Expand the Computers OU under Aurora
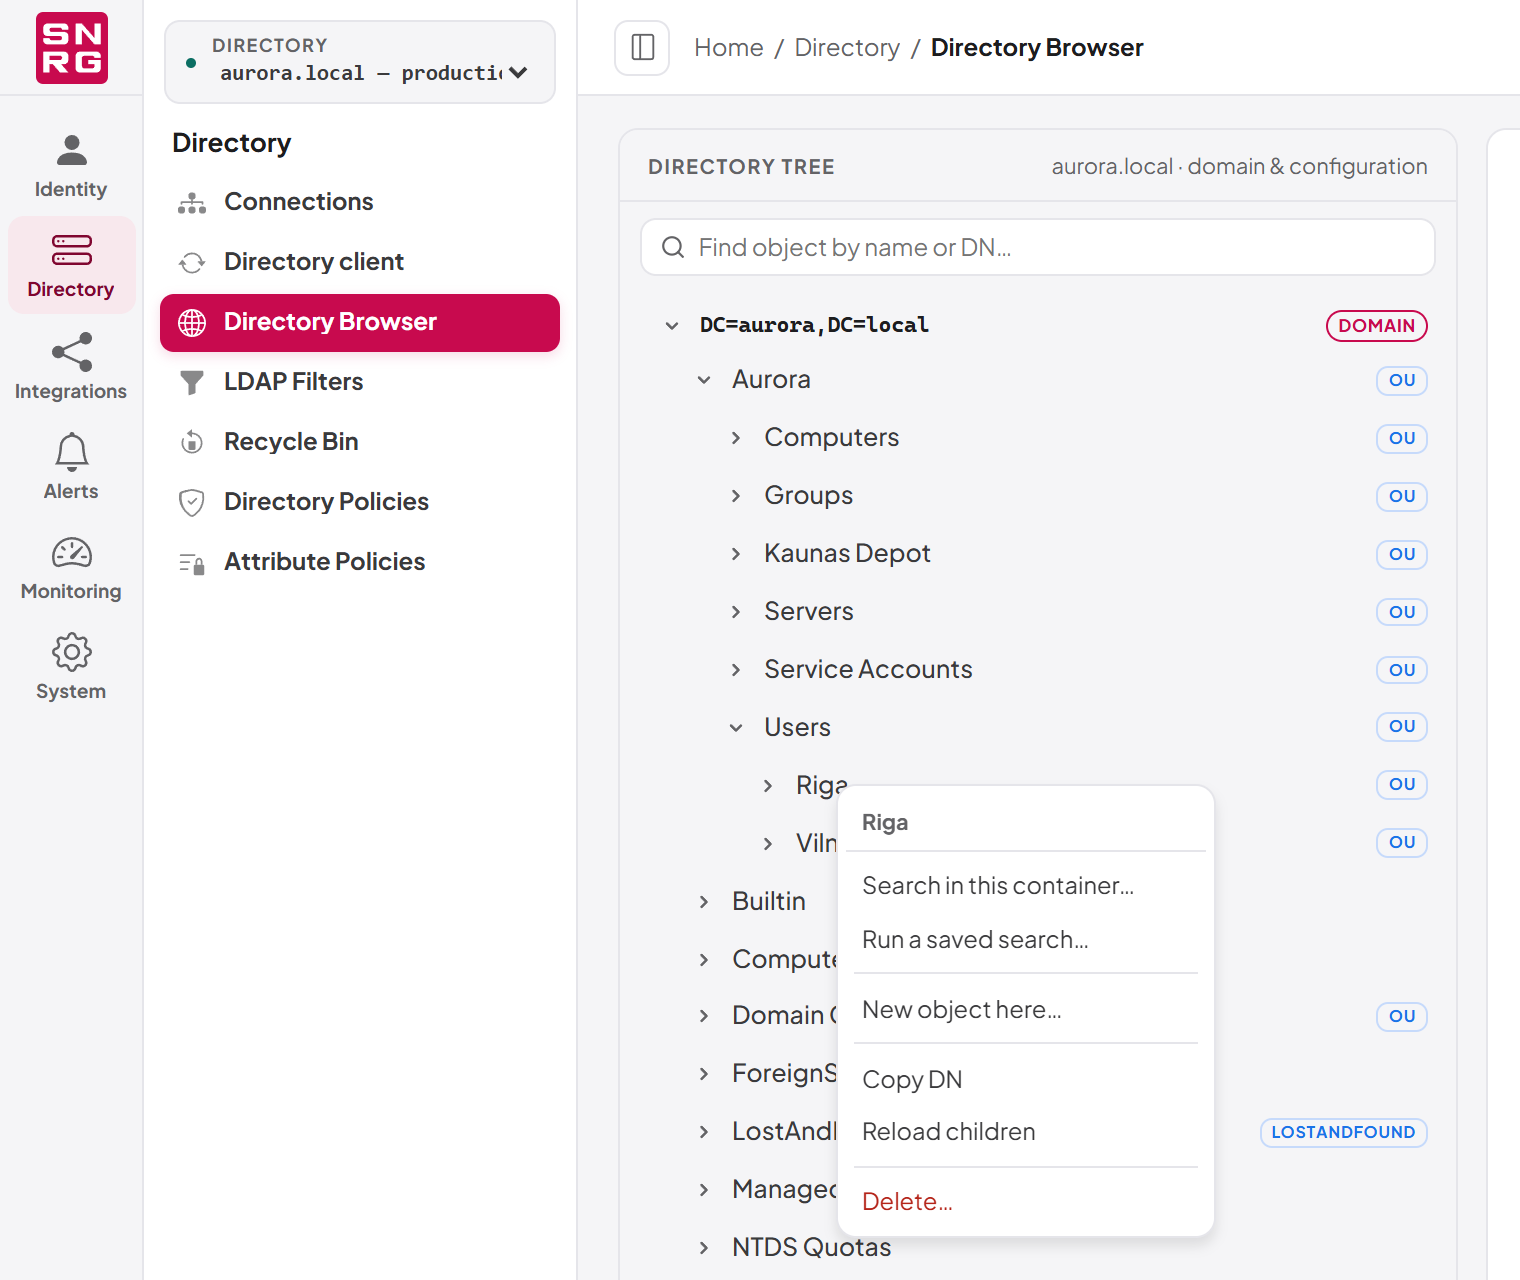The height and width of the screenshot is (1280, 1520). pos(736,438)
